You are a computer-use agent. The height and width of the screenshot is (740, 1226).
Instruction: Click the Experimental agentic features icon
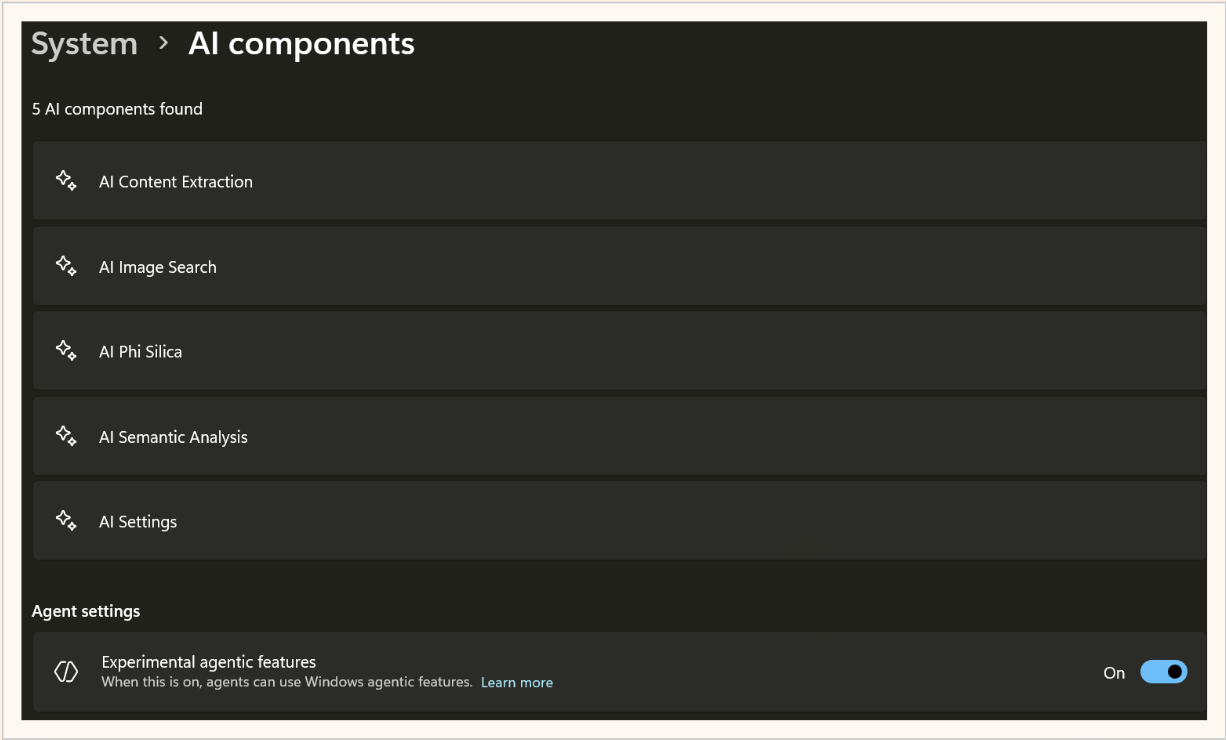[x=66, y=672]
